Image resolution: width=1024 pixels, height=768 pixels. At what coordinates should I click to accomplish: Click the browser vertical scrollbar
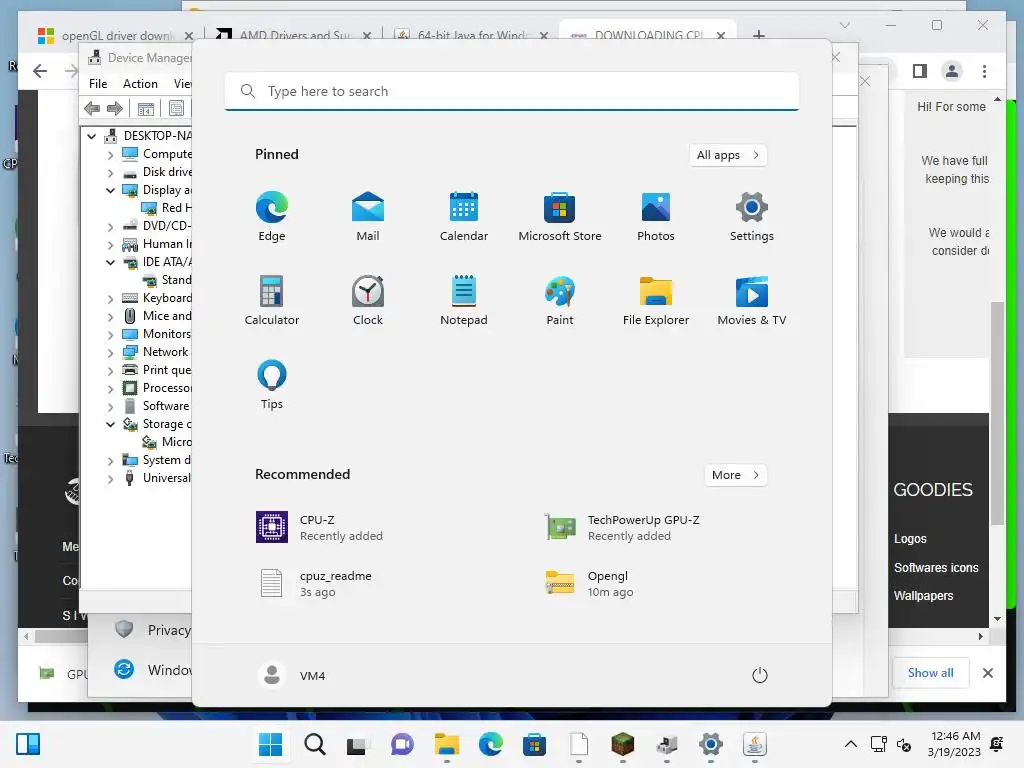pyautogui.click(x=997, y=413)
